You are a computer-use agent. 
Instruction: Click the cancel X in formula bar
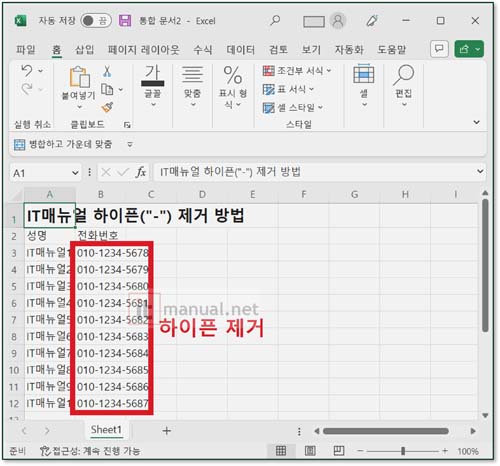point(106,172)
